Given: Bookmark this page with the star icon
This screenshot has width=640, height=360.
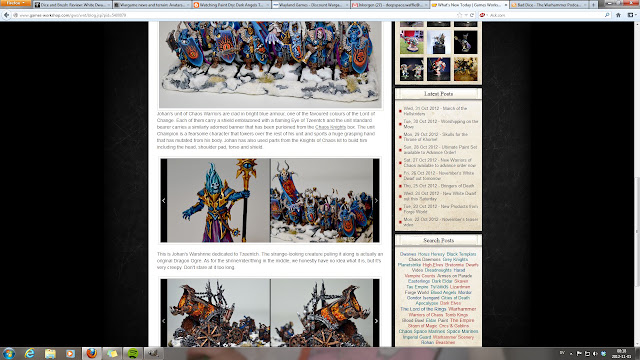Looking at the screenshot, I should [x=459, y=15].
